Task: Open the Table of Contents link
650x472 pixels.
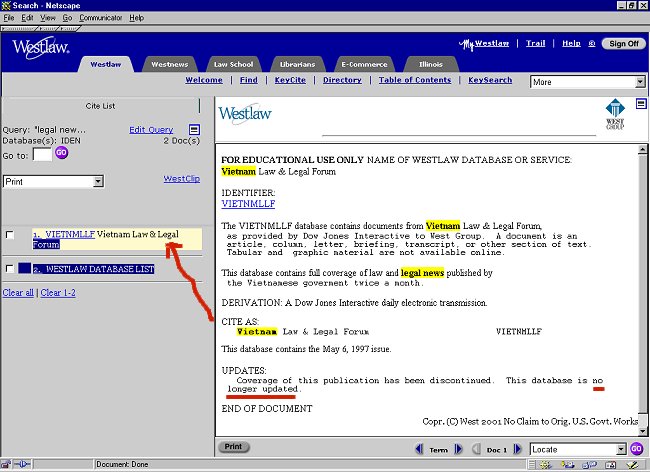Action: (415, 80)
